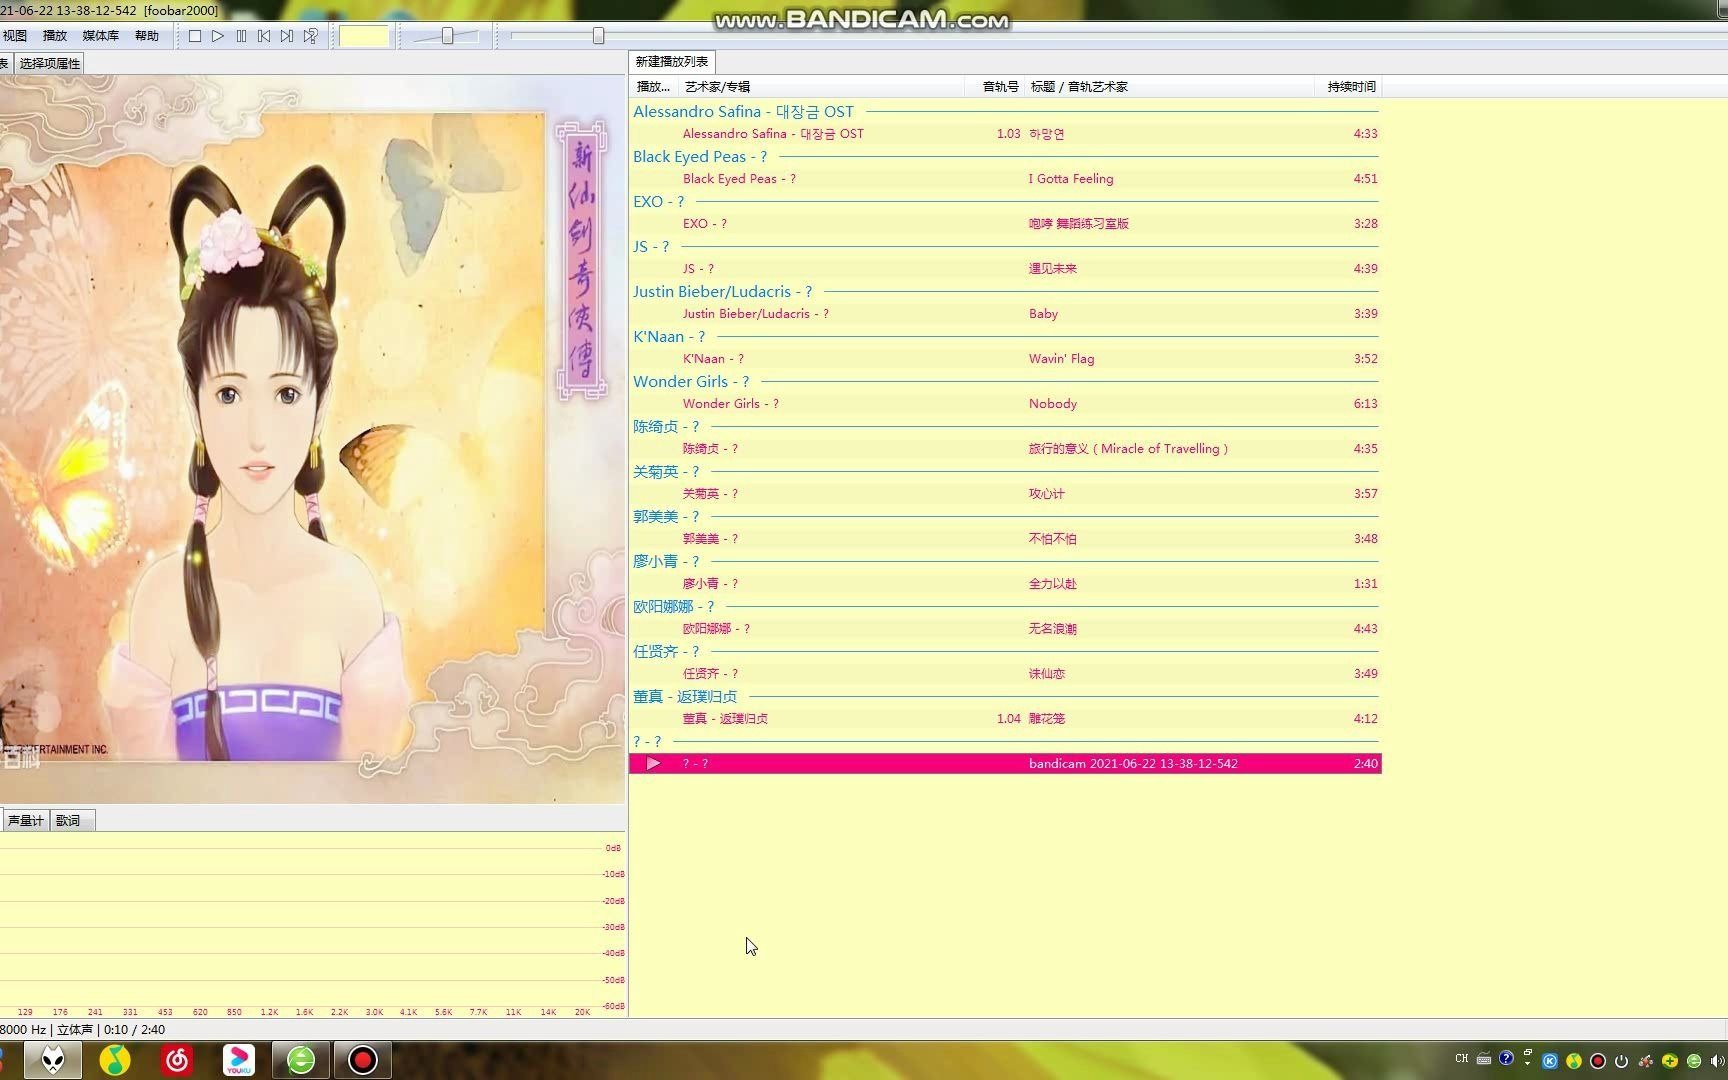This screenshot has height=1080, width=1728.
Task: Open QQ Music from the taskbar
Action: click(115, 1060)
